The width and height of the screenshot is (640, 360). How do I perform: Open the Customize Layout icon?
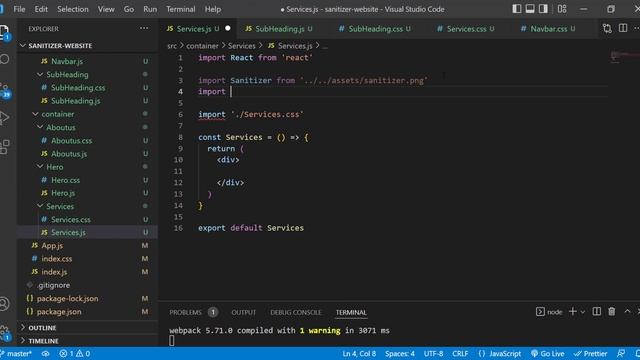[562, 9]
